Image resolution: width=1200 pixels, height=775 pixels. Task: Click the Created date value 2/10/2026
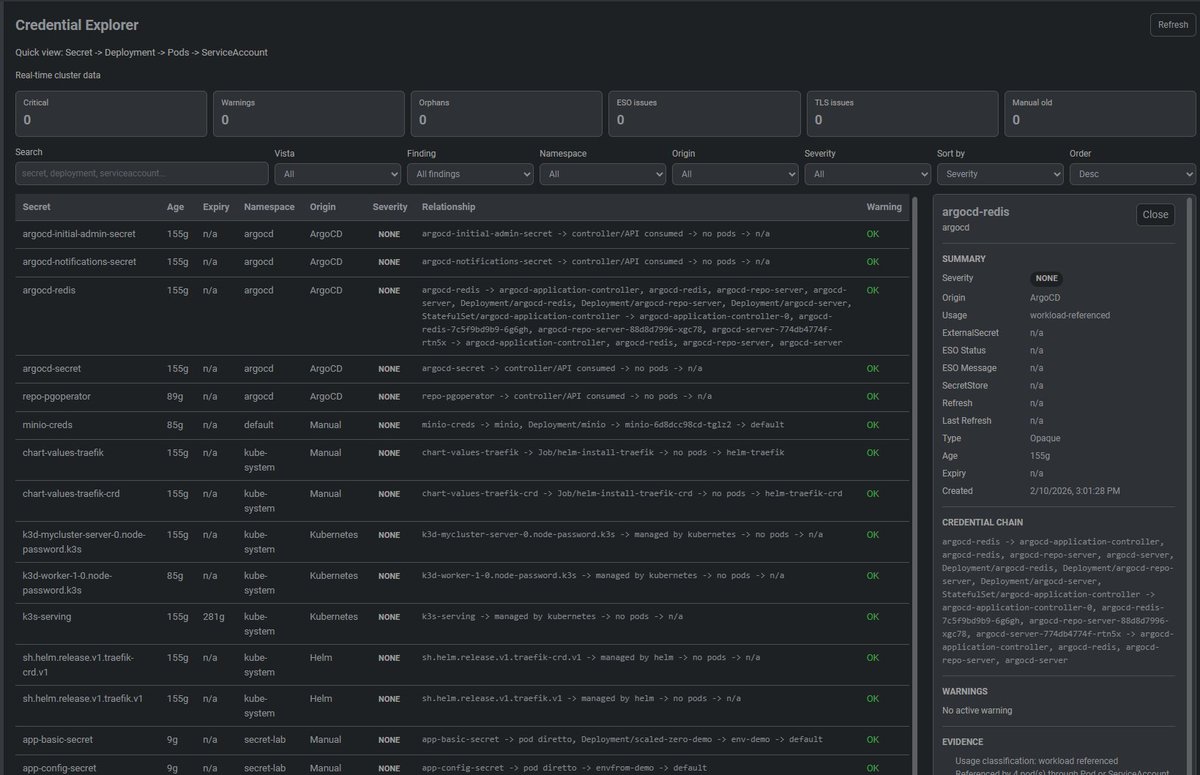1074,491
